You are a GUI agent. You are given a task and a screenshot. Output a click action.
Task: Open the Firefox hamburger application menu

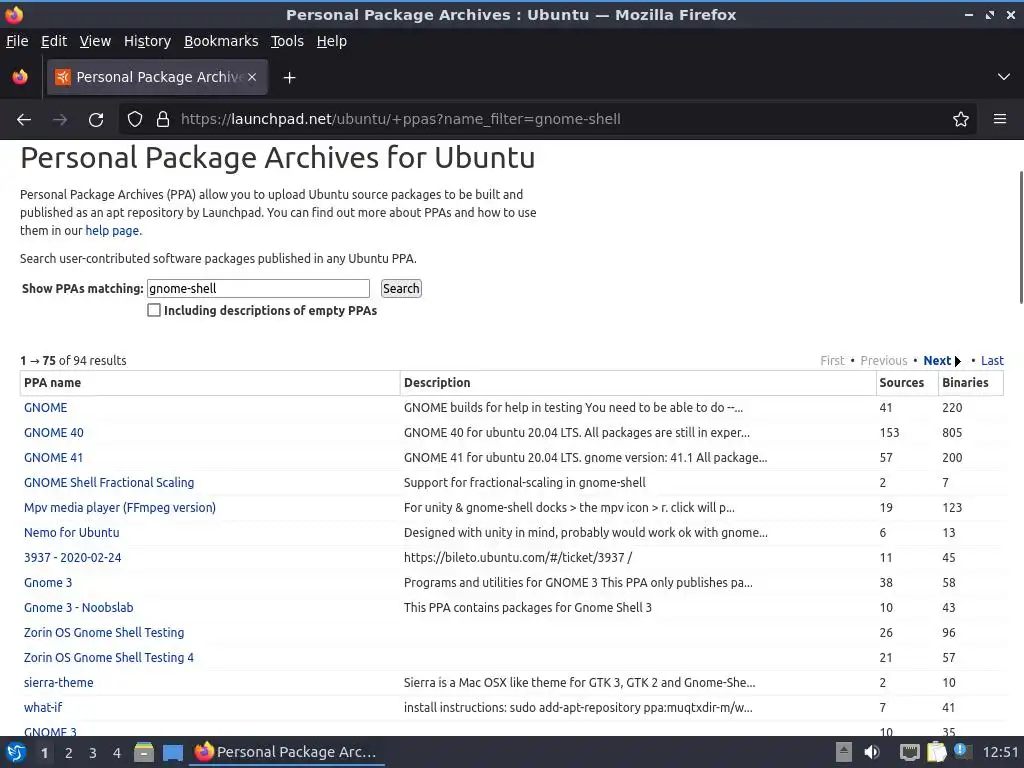(x=999, y=119)
